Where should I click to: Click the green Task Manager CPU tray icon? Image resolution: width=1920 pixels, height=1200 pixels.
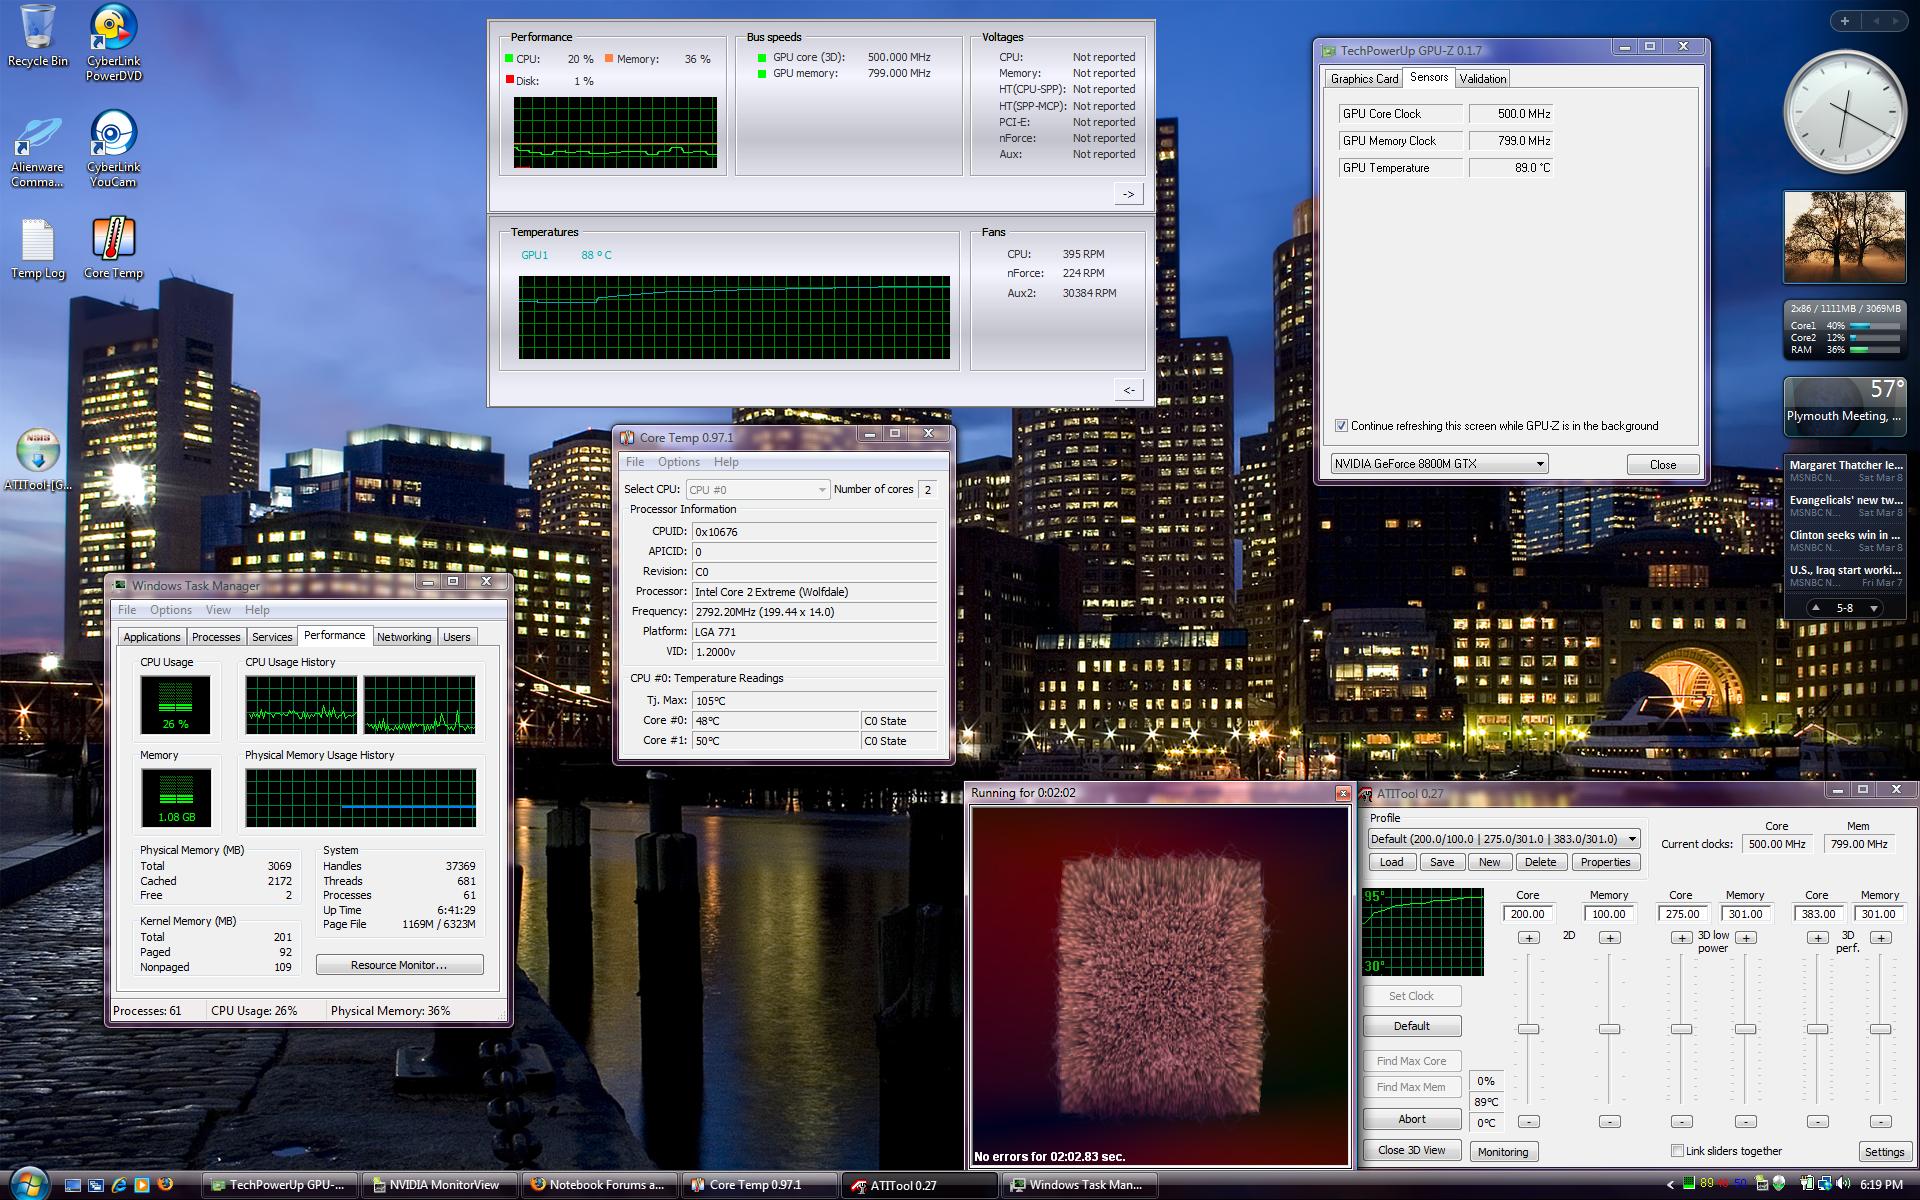click(1689, 1183)
